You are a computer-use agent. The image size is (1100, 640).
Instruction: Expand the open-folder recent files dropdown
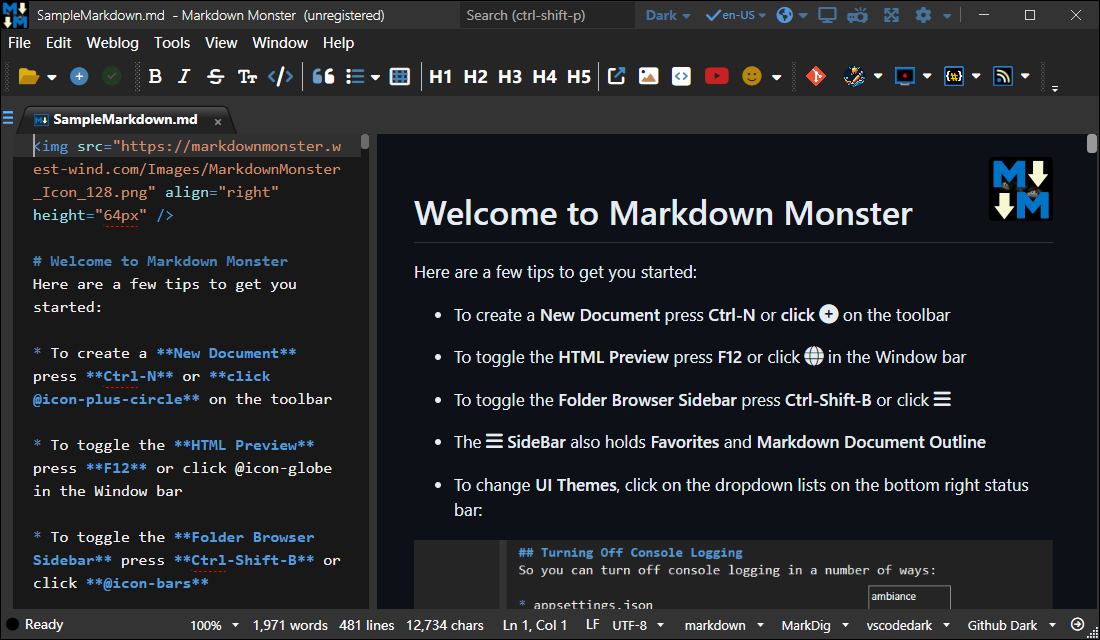(52, 77)
